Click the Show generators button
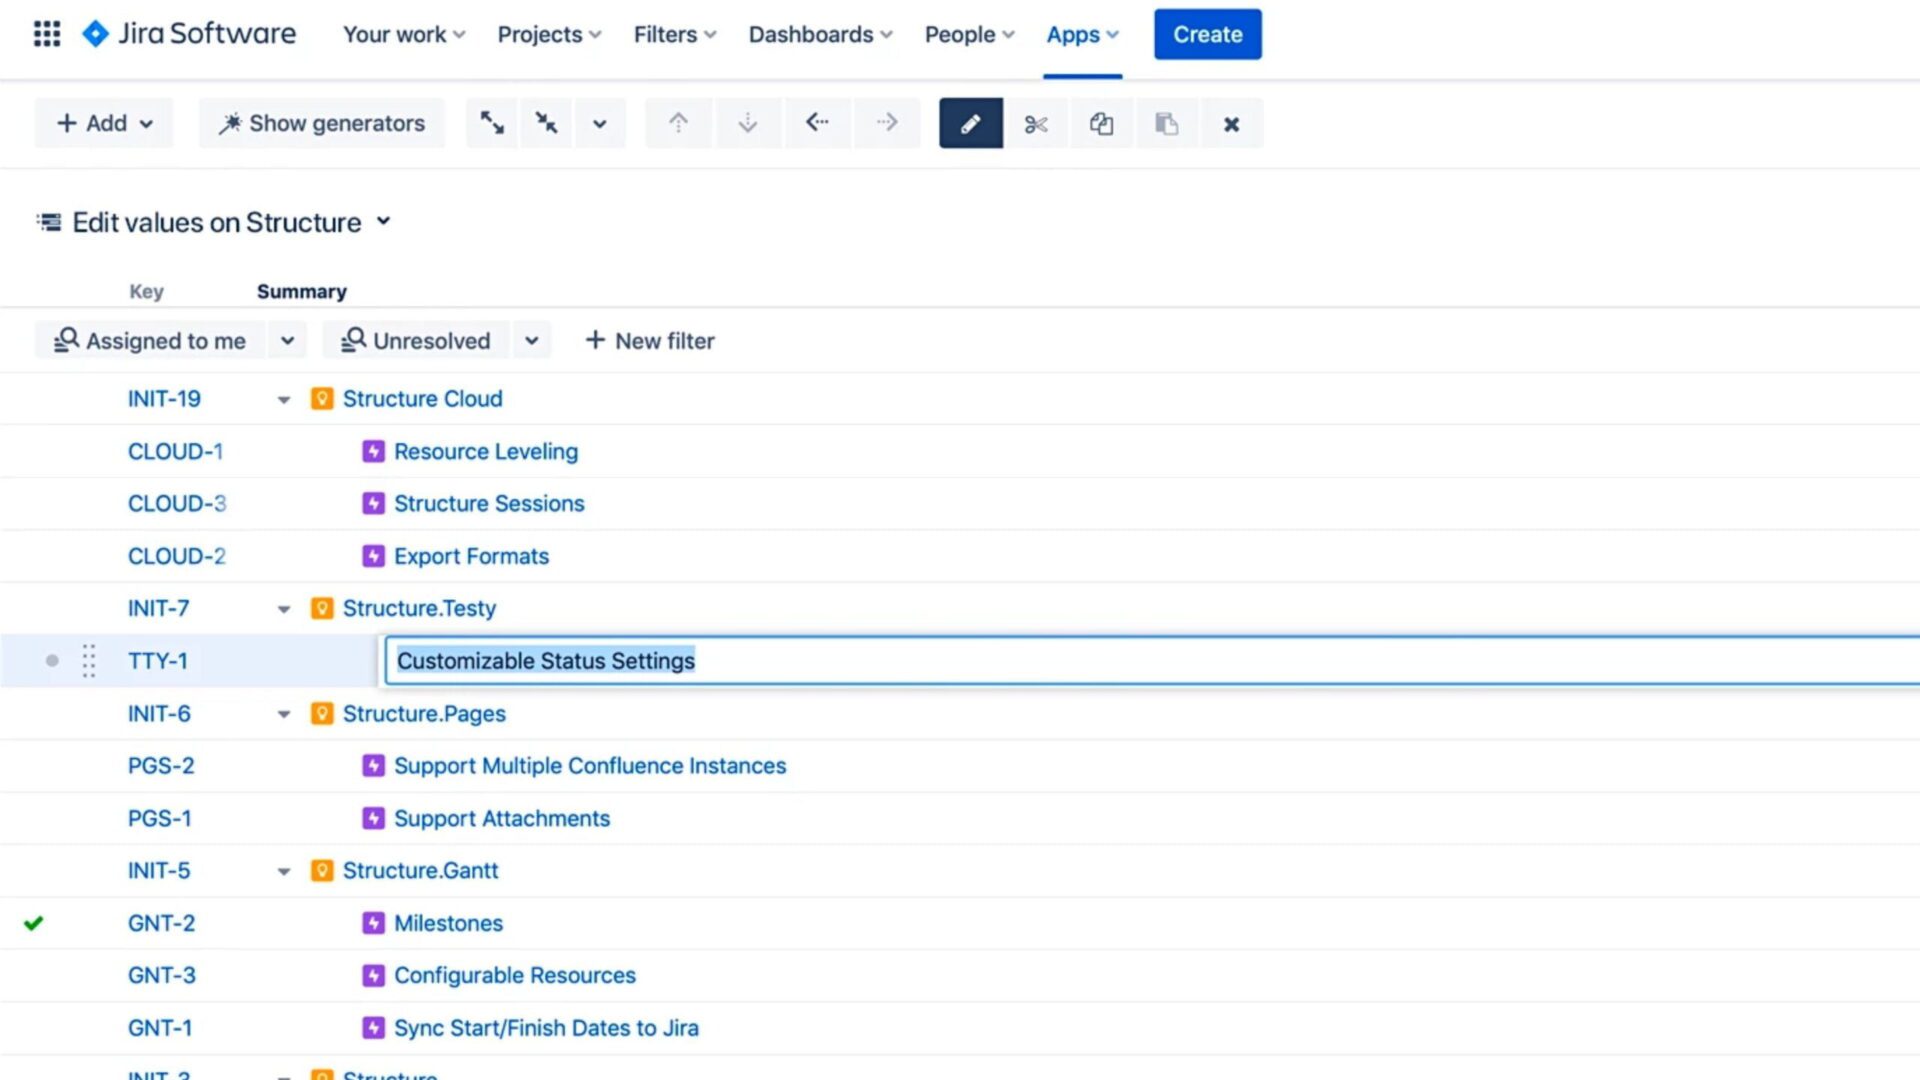Image resolution: width=1920 pixels, height=1080 pixels. 320,123
